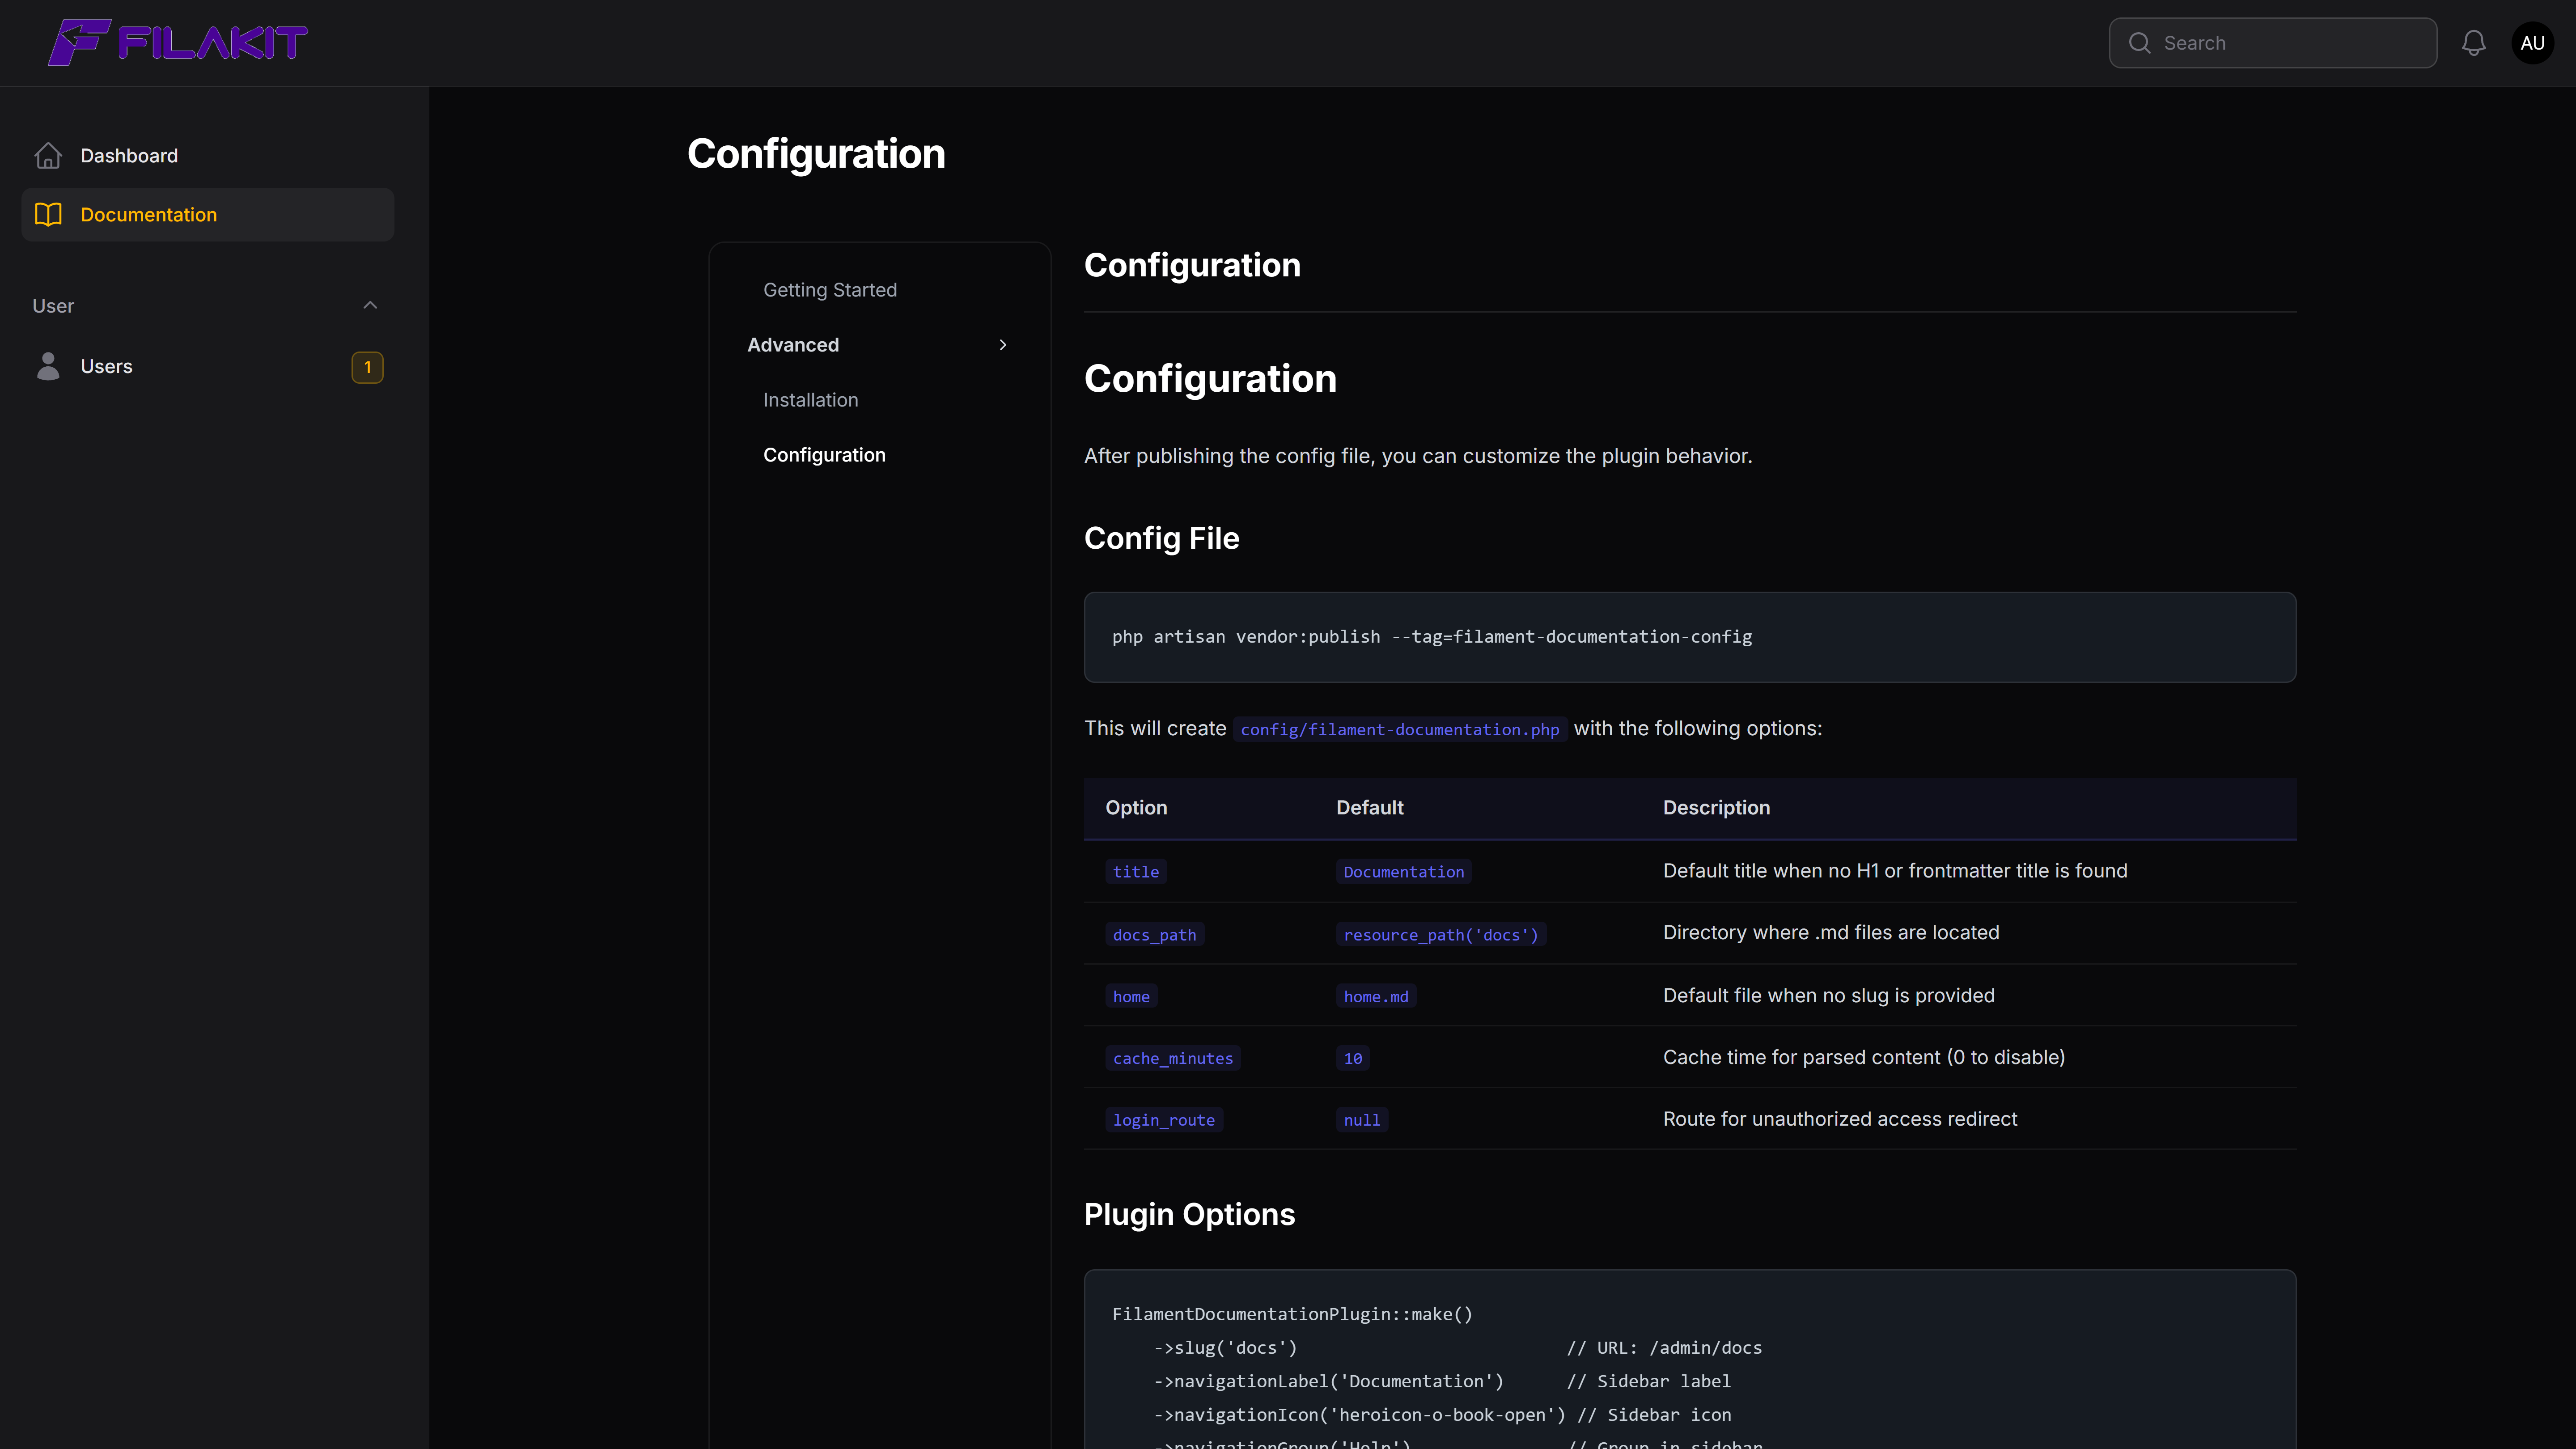
Task: Click the Dashboard home icon
Action: pyautogui.click(x=48, y=156)
